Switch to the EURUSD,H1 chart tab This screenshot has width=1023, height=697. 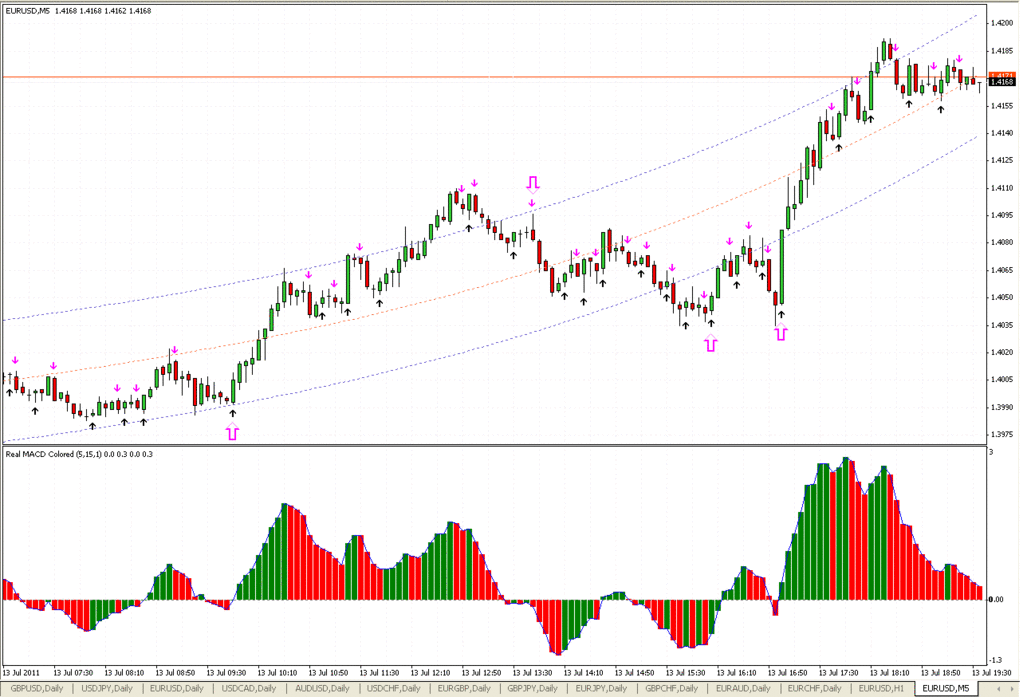point(881,689)
